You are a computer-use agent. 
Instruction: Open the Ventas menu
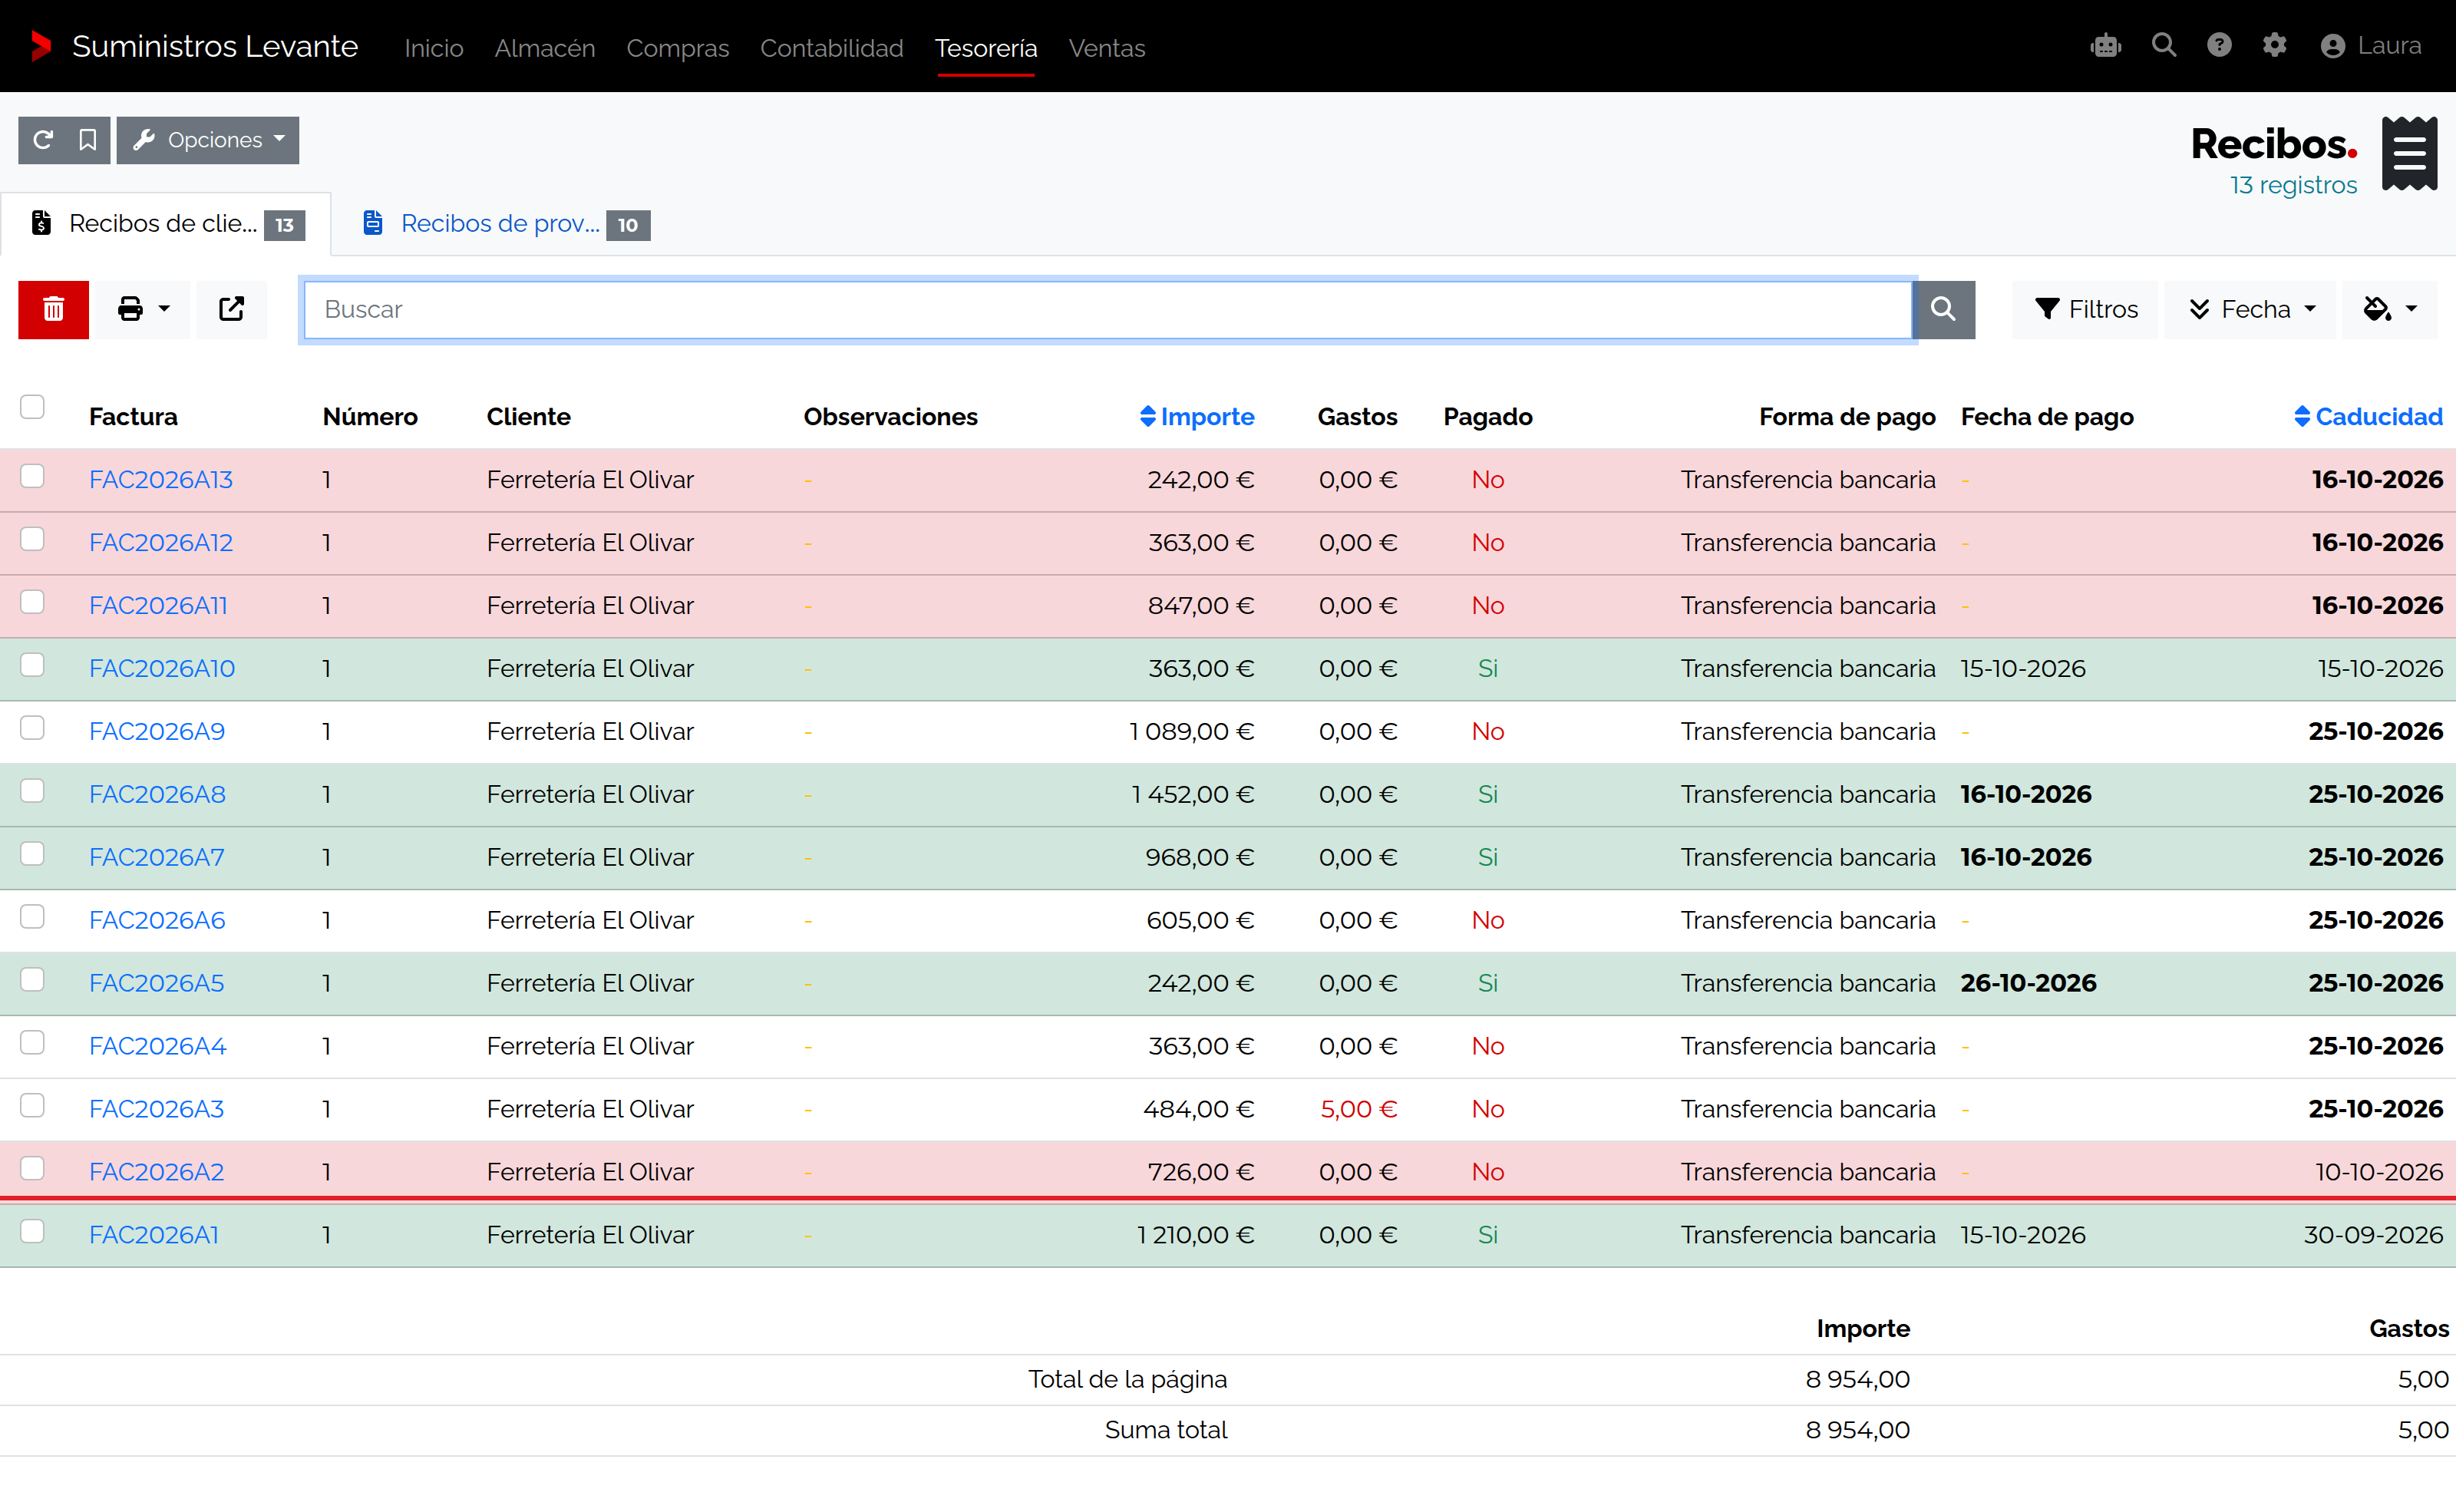(1106, 48)
